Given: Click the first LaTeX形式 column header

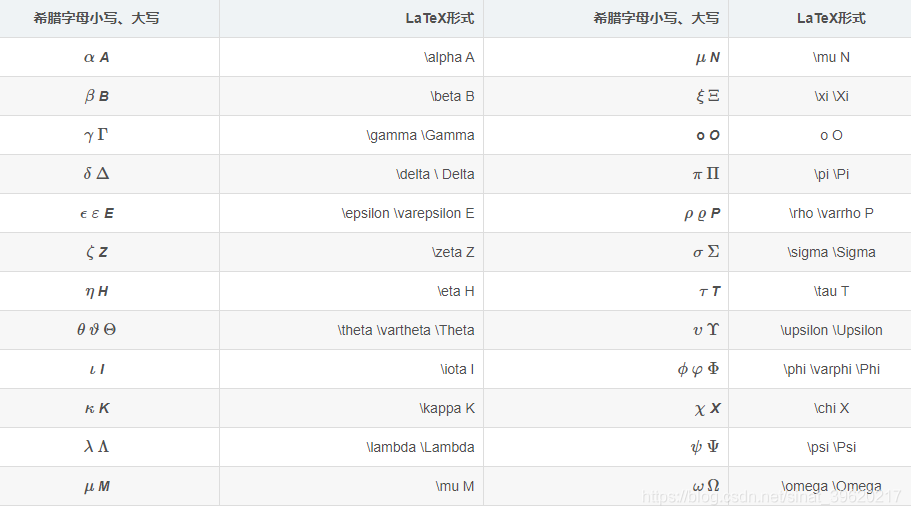Looking at the screenshot, I should [440, 19].
